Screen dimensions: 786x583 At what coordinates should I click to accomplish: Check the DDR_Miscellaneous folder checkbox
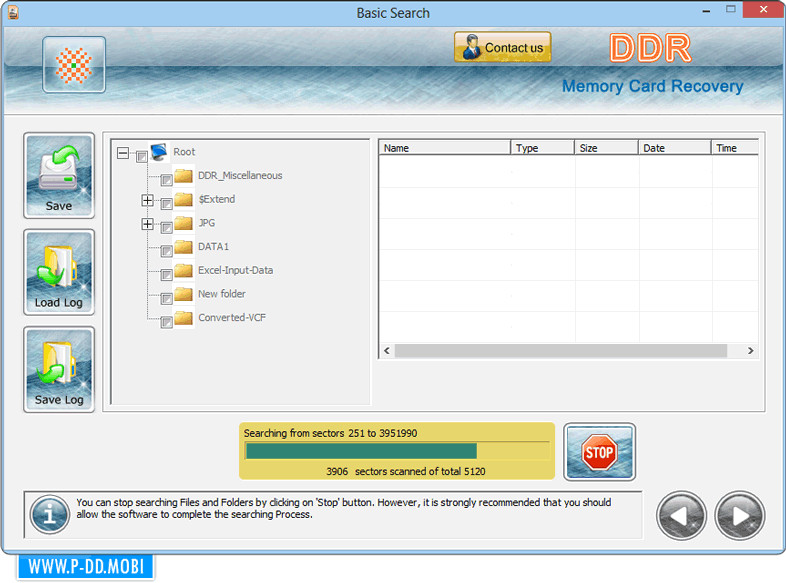pyautogui.click(x=166, y=180)
